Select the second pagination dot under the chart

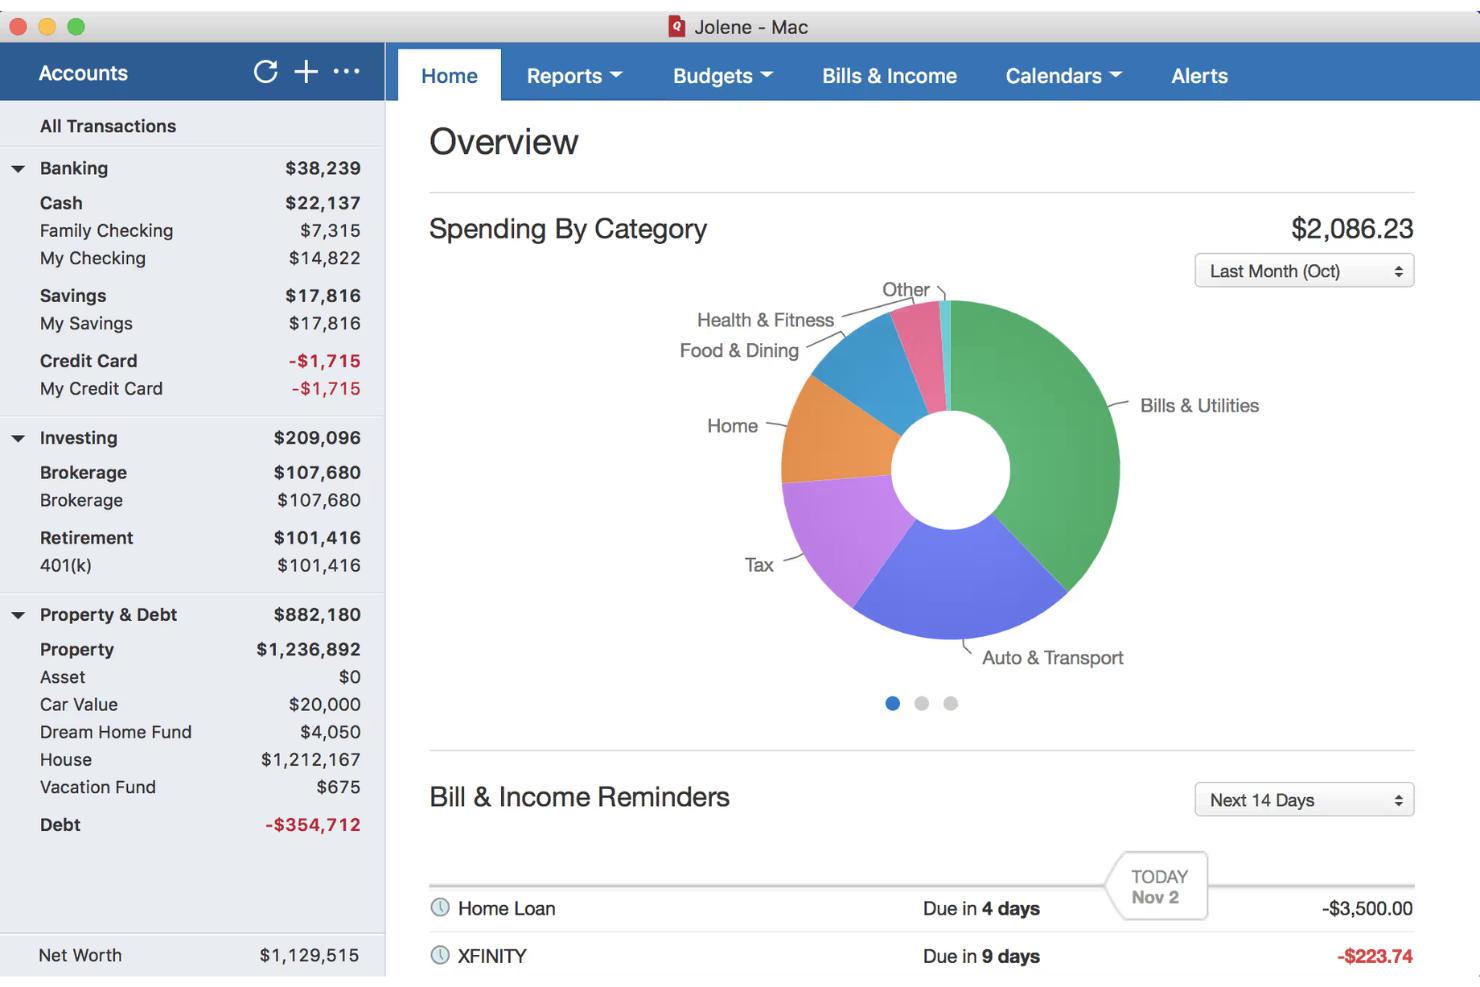coord(921,703)
